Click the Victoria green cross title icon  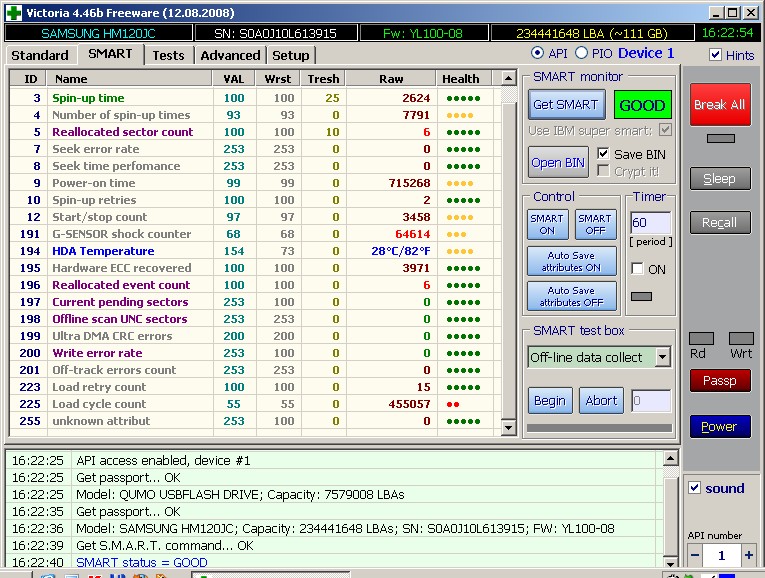pos(13,12)
